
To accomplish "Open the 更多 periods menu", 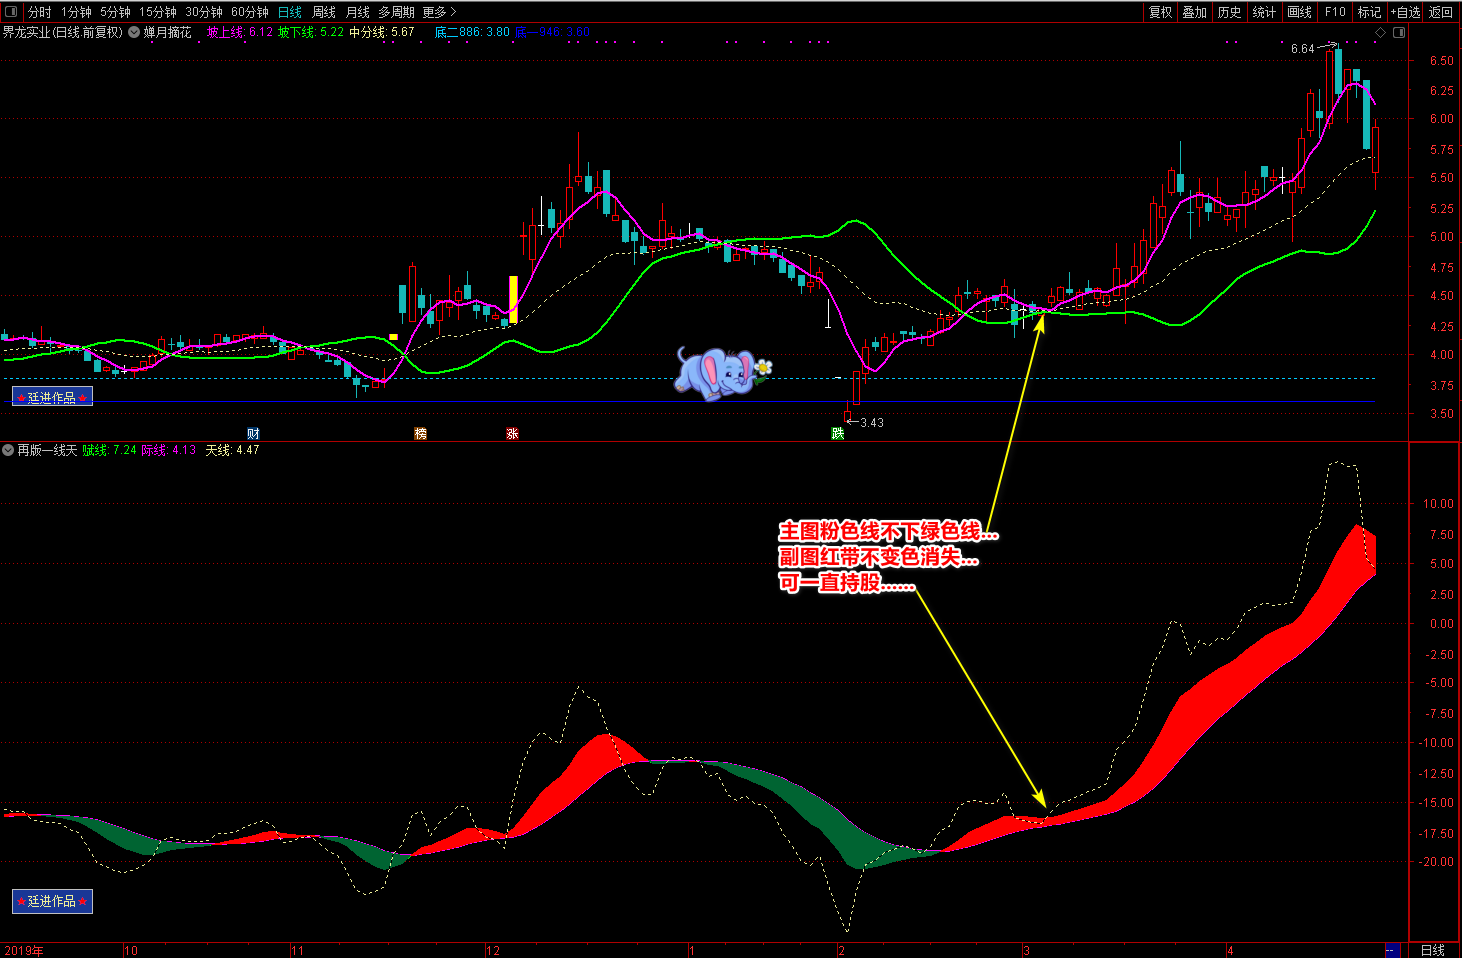I will pos(439,12).
